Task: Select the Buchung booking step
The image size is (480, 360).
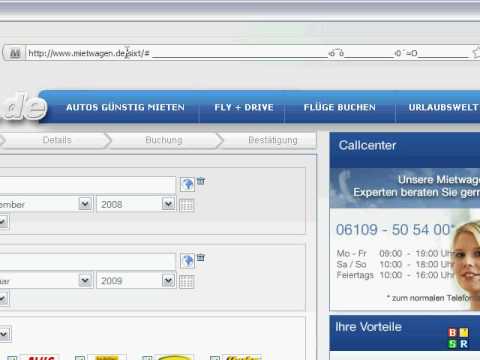Action: click(164, 140)
